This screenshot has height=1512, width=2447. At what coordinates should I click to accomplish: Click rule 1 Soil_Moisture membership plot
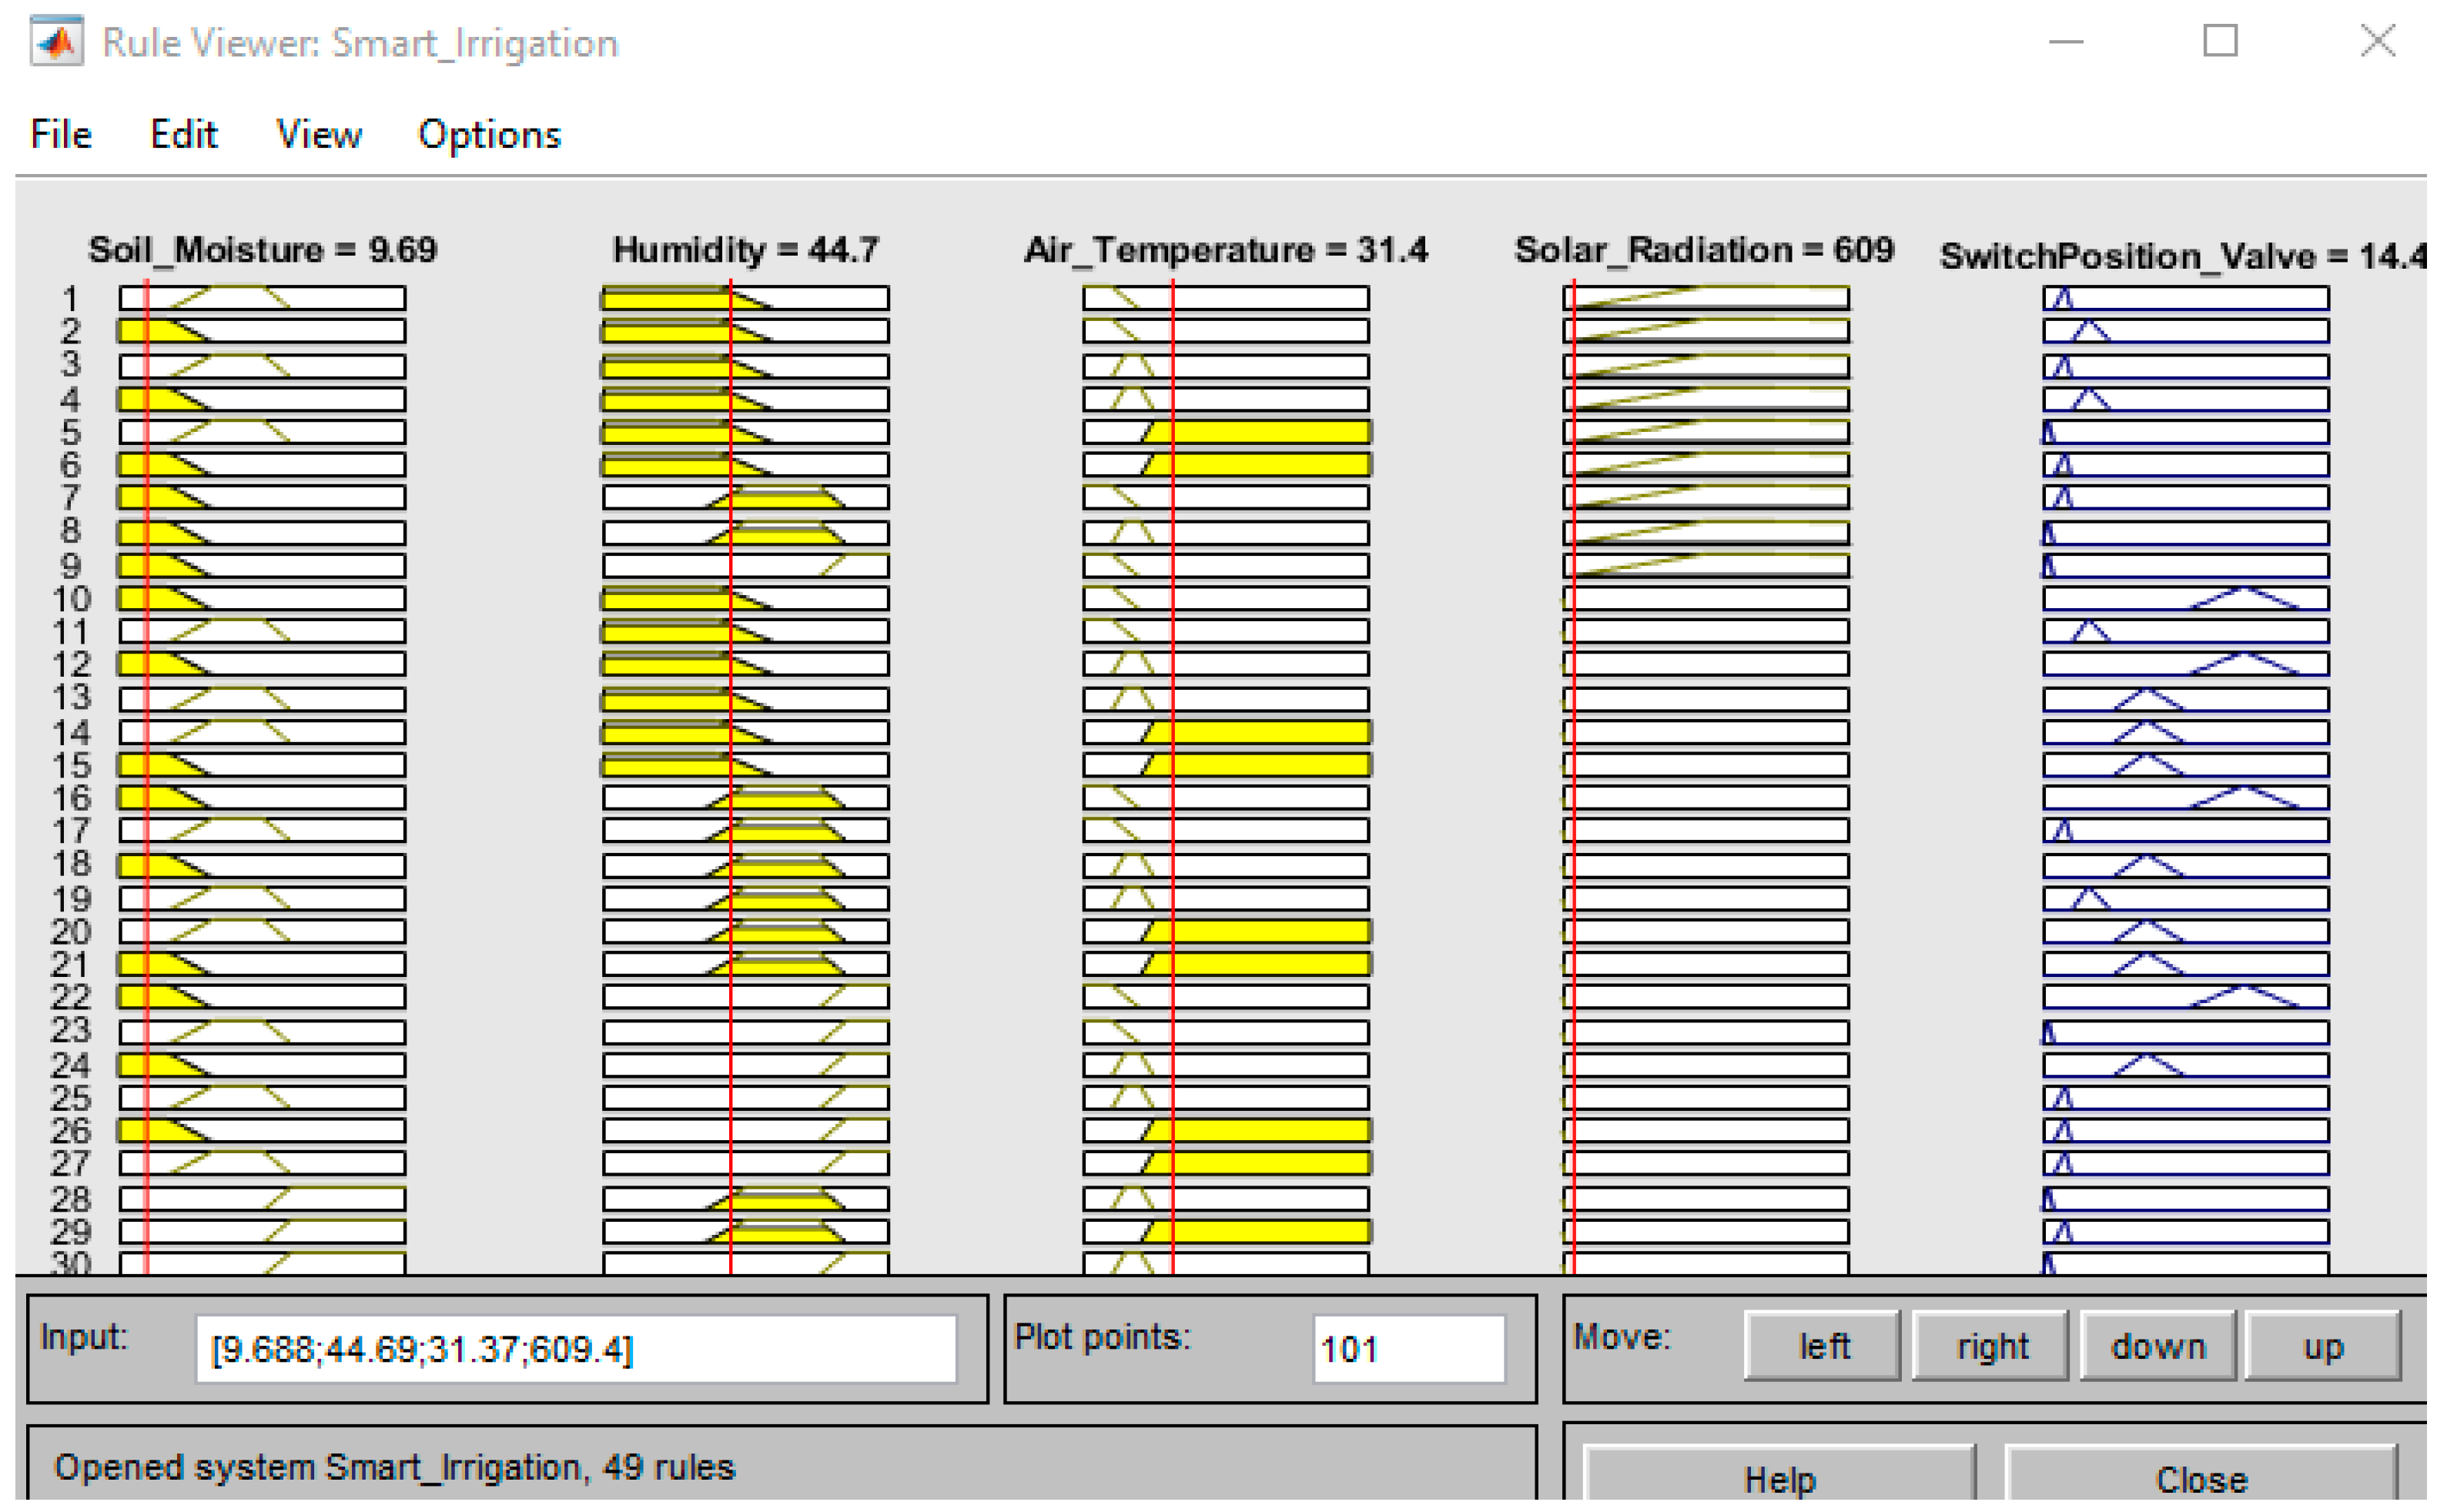(x=263, y=298)
